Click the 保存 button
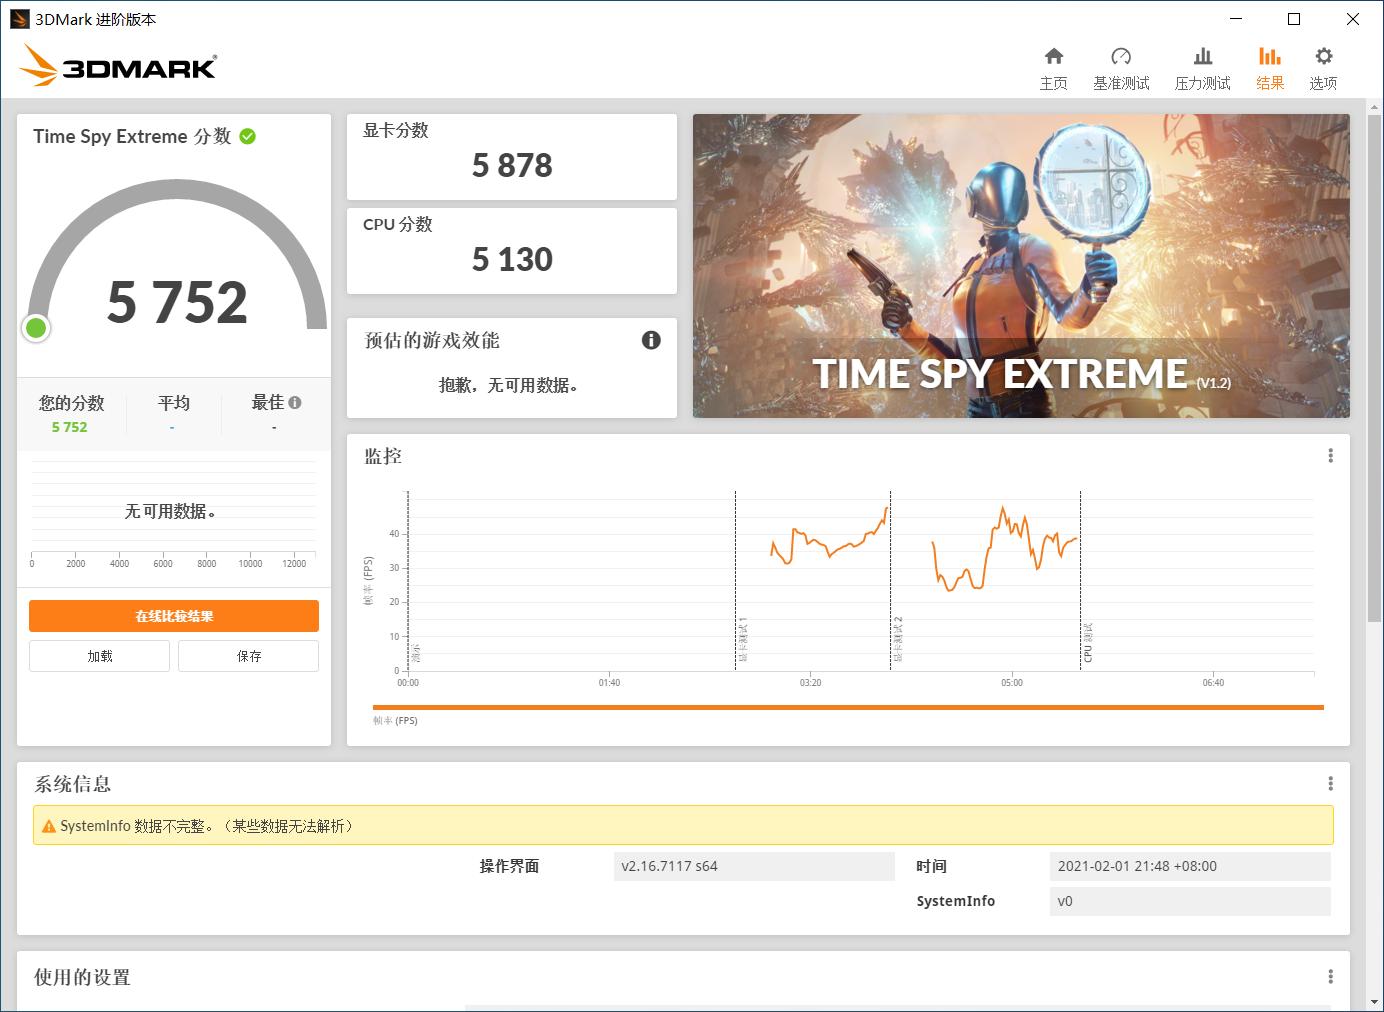The height and width of the screenshot is (1012, 1384). click(x=248, y=655)
